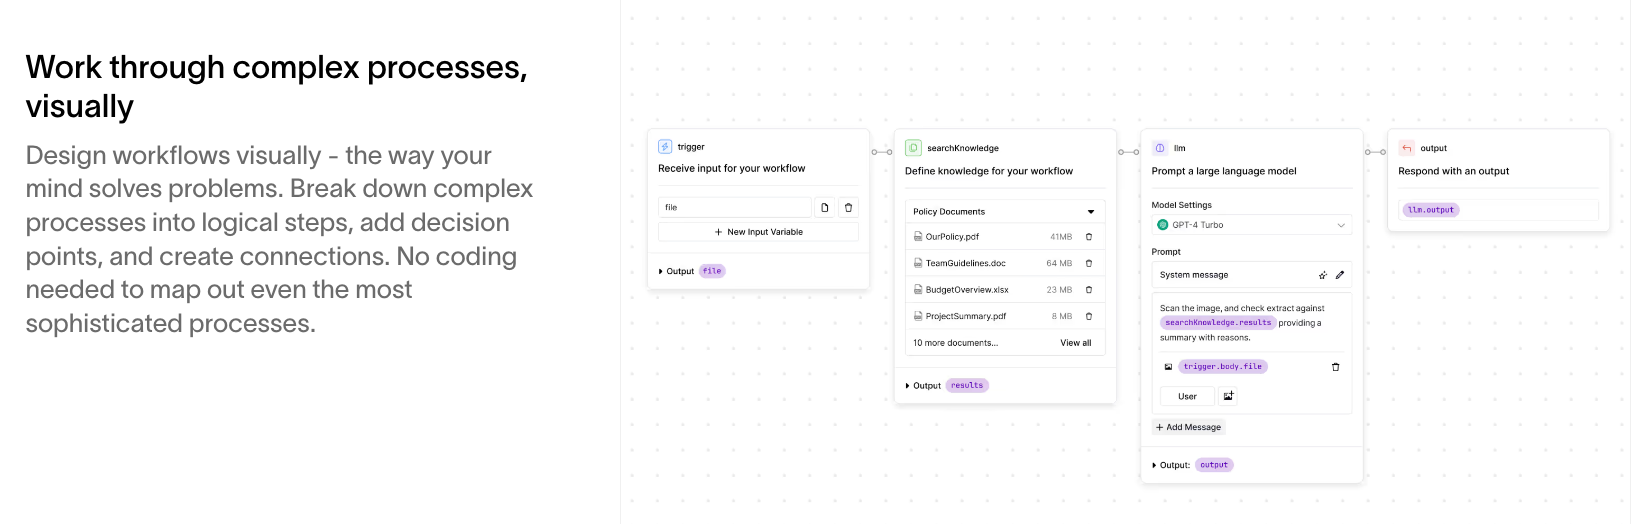The height and width of the screenshot is (524, 1634).
Task: Remove ProjectSummary.pdf with its trash icon
Action: pos(1089,316)
